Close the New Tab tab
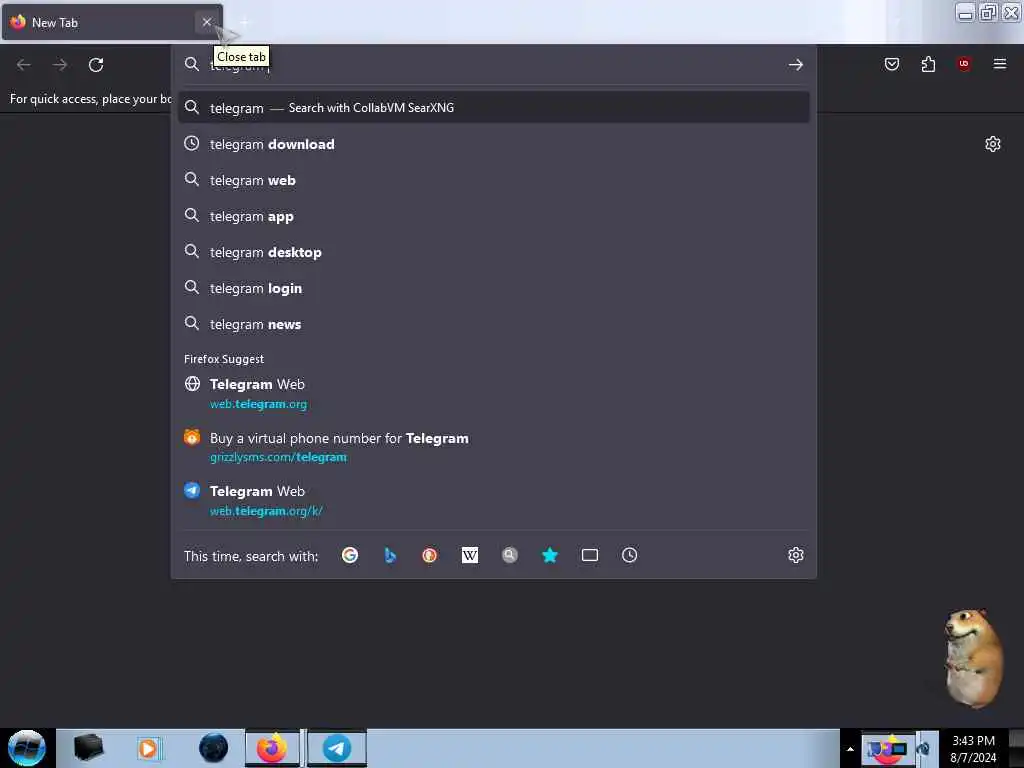 click(x=206, y=22)
